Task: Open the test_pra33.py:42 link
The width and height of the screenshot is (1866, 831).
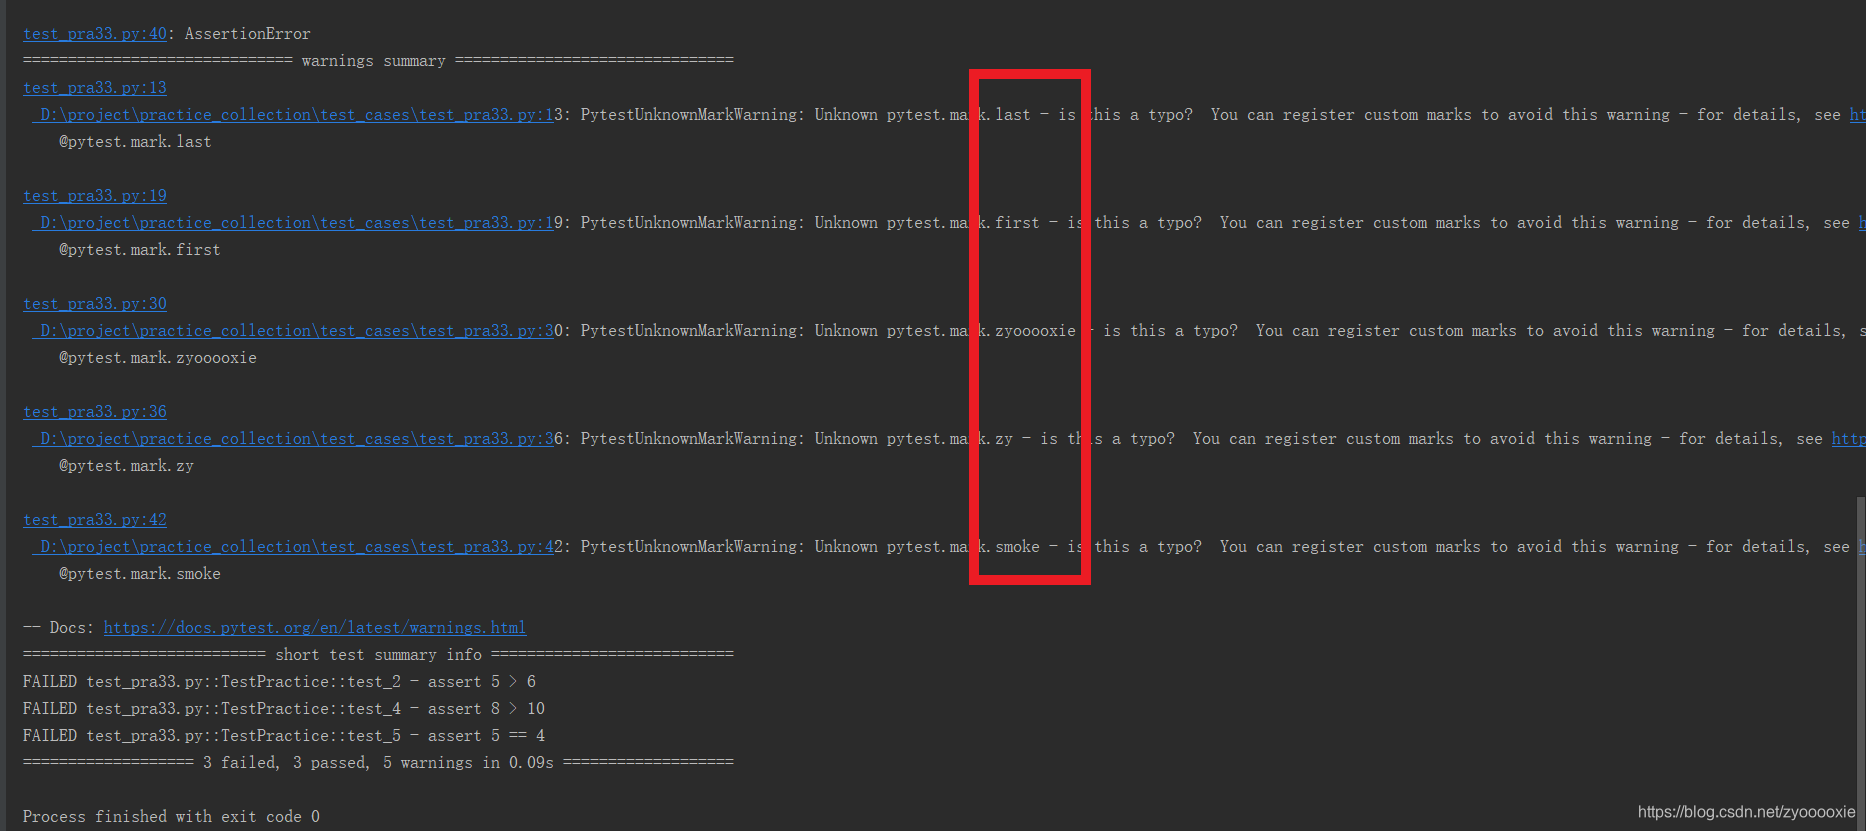Action: [95, 520]
